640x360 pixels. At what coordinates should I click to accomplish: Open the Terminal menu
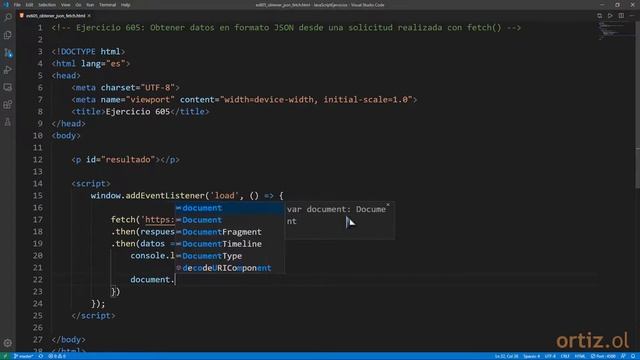pyautogui.click(x=107, y=5)
